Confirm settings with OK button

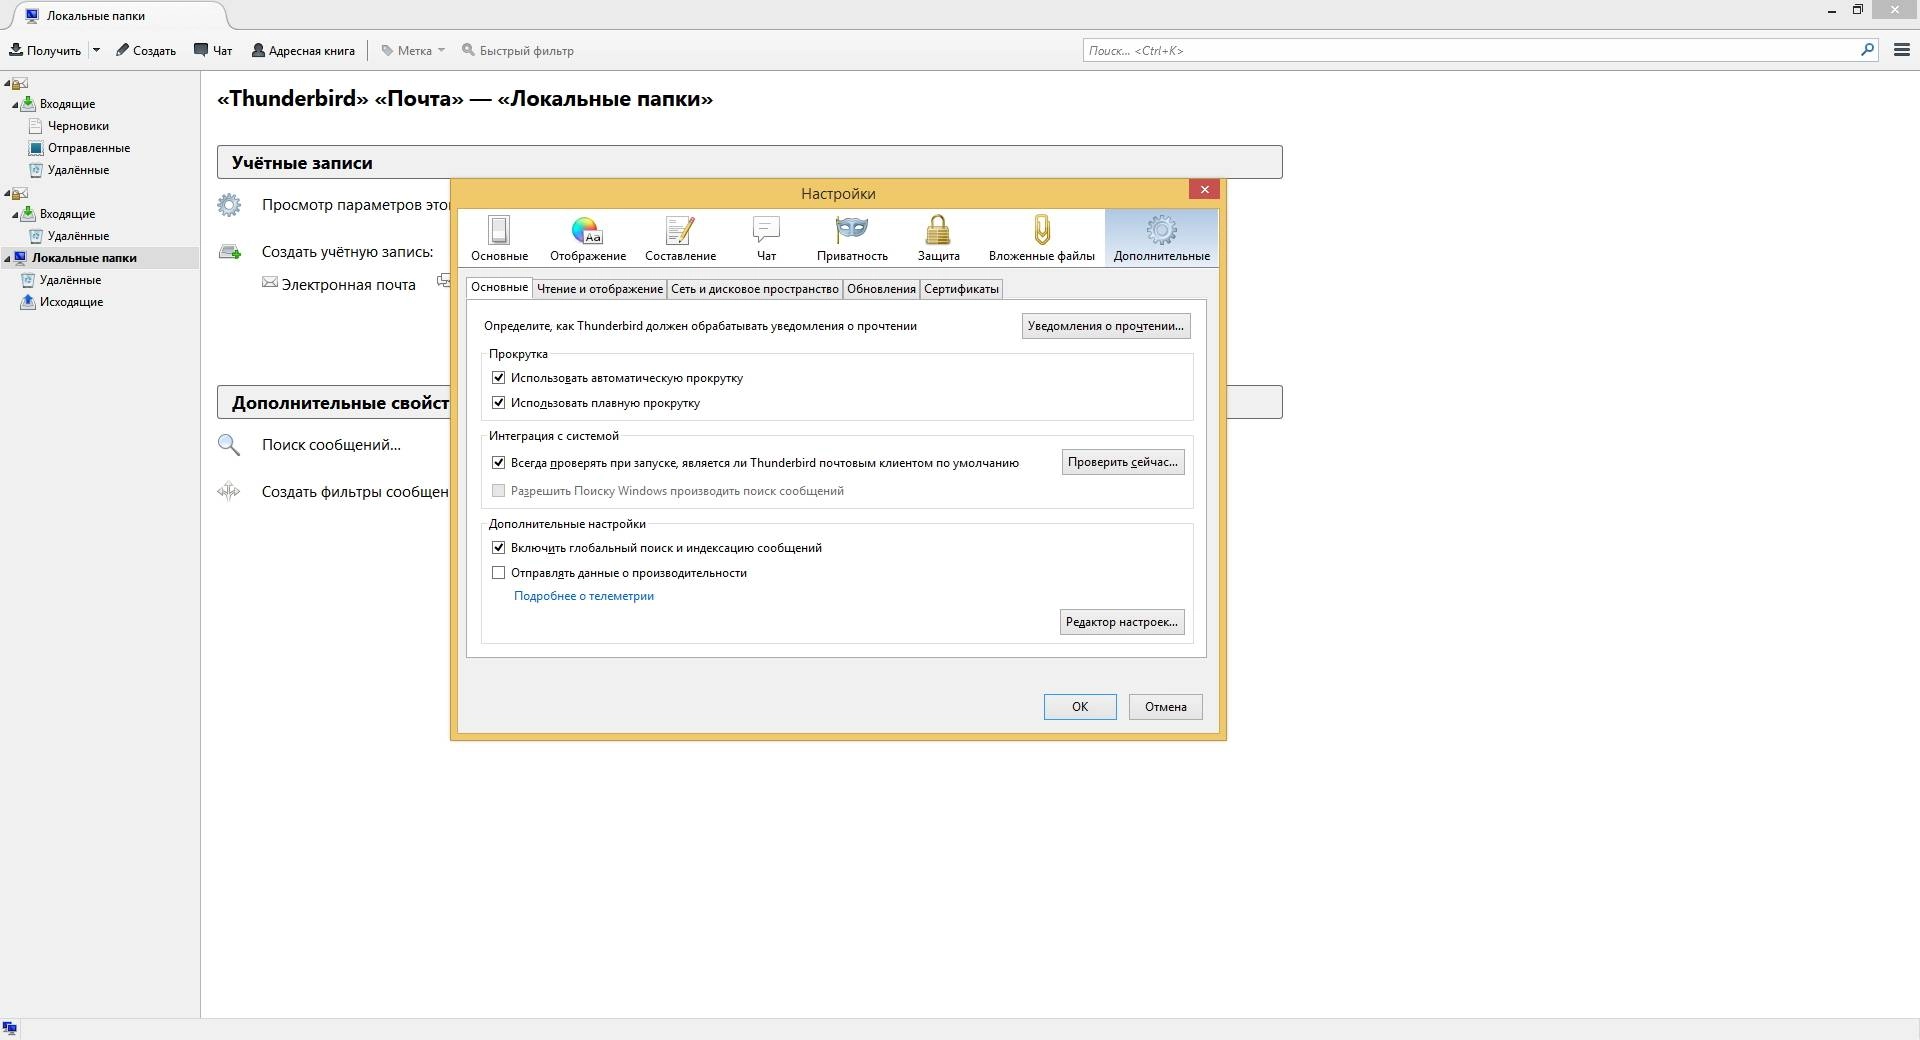click(x=1080, y=707)
